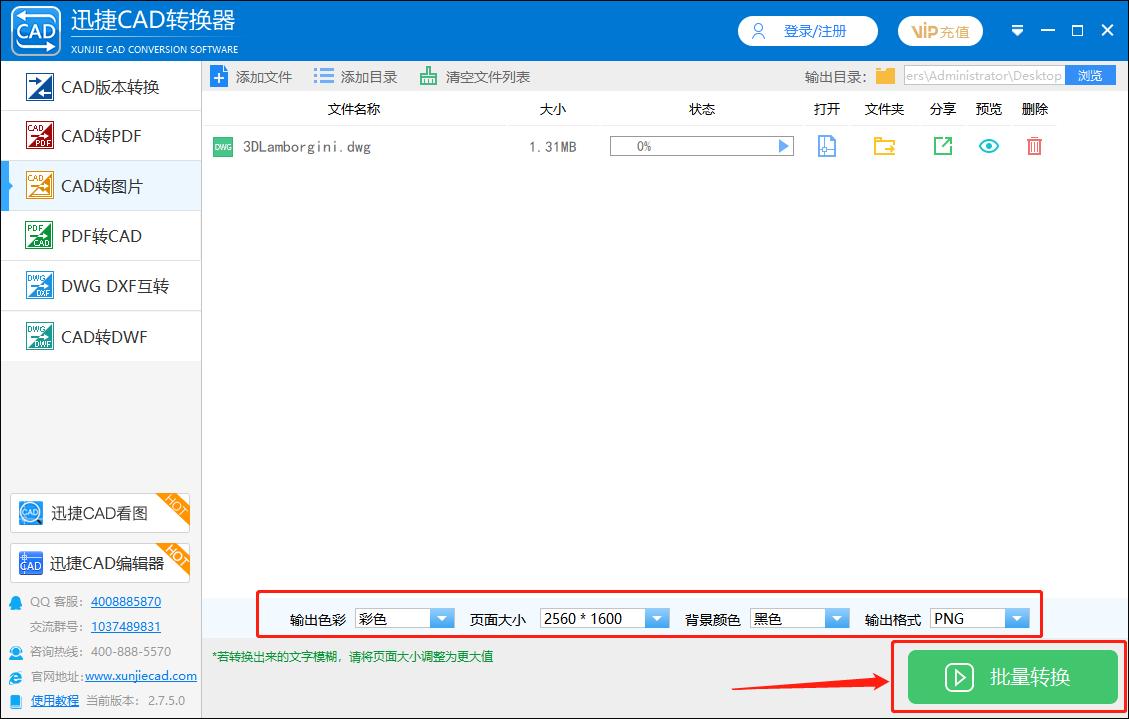Viewport: 1129px width, 719px height.
Task: Expand the 页面大小 page size dropdown
Action: pyautogui.click(x=657, y=618)
